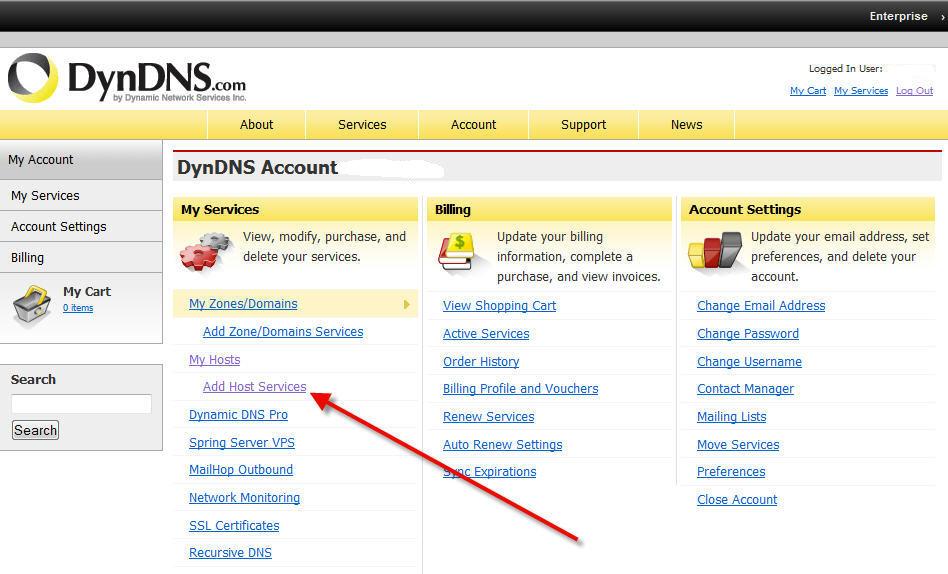Click the 0 items cart link
The height and width of the screenshot is (574, 948).
[78, 308]
